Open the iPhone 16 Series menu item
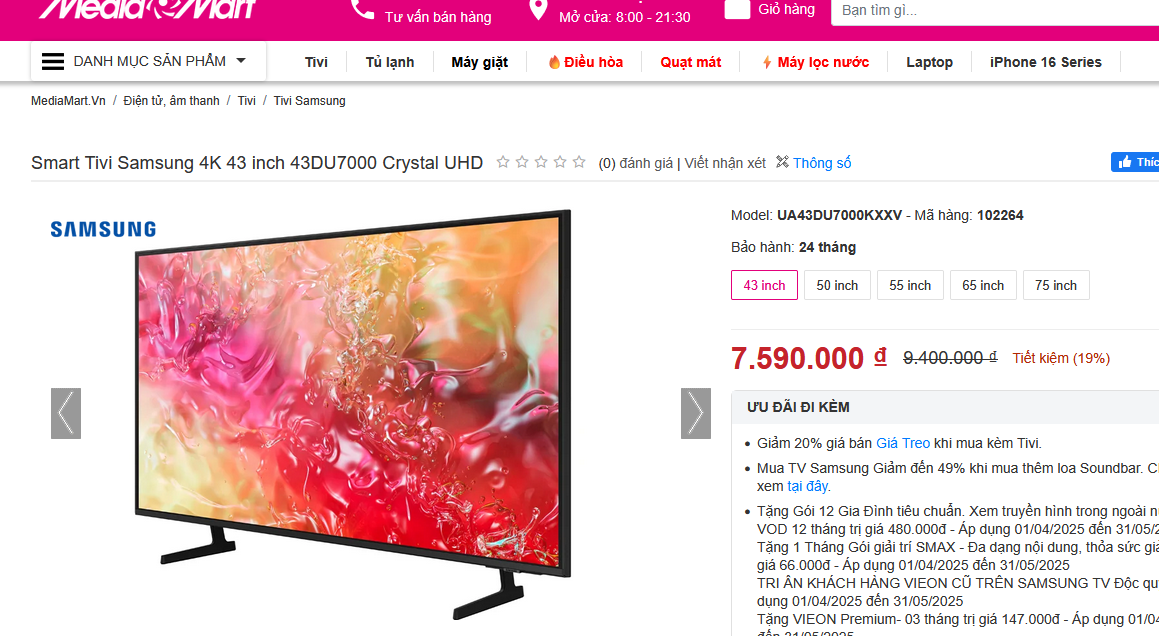1159x636 pixels. click(x=1045, y=62)
